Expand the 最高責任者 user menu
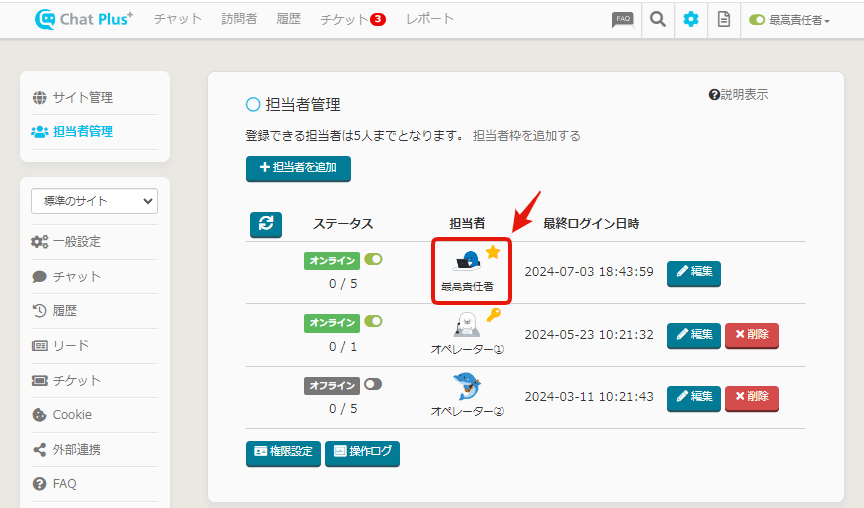This screenshot has height=508, width=864. point(790,20)
